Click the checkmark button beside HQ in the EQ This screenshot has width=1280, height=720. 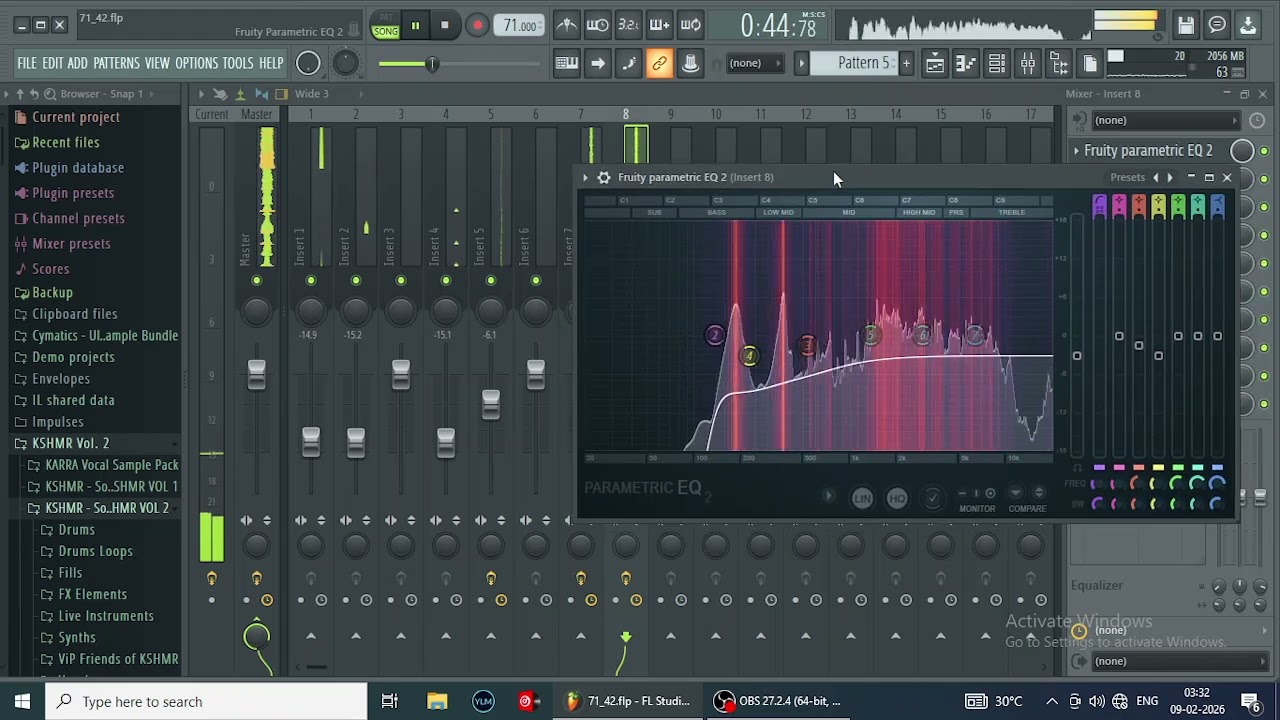coord(933,498)
